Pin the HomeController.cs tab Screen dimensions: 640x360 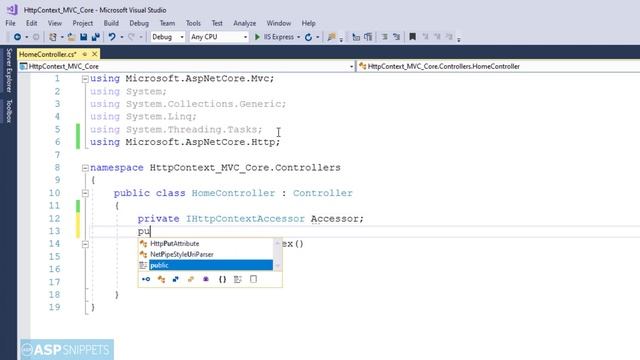point(84,54)
